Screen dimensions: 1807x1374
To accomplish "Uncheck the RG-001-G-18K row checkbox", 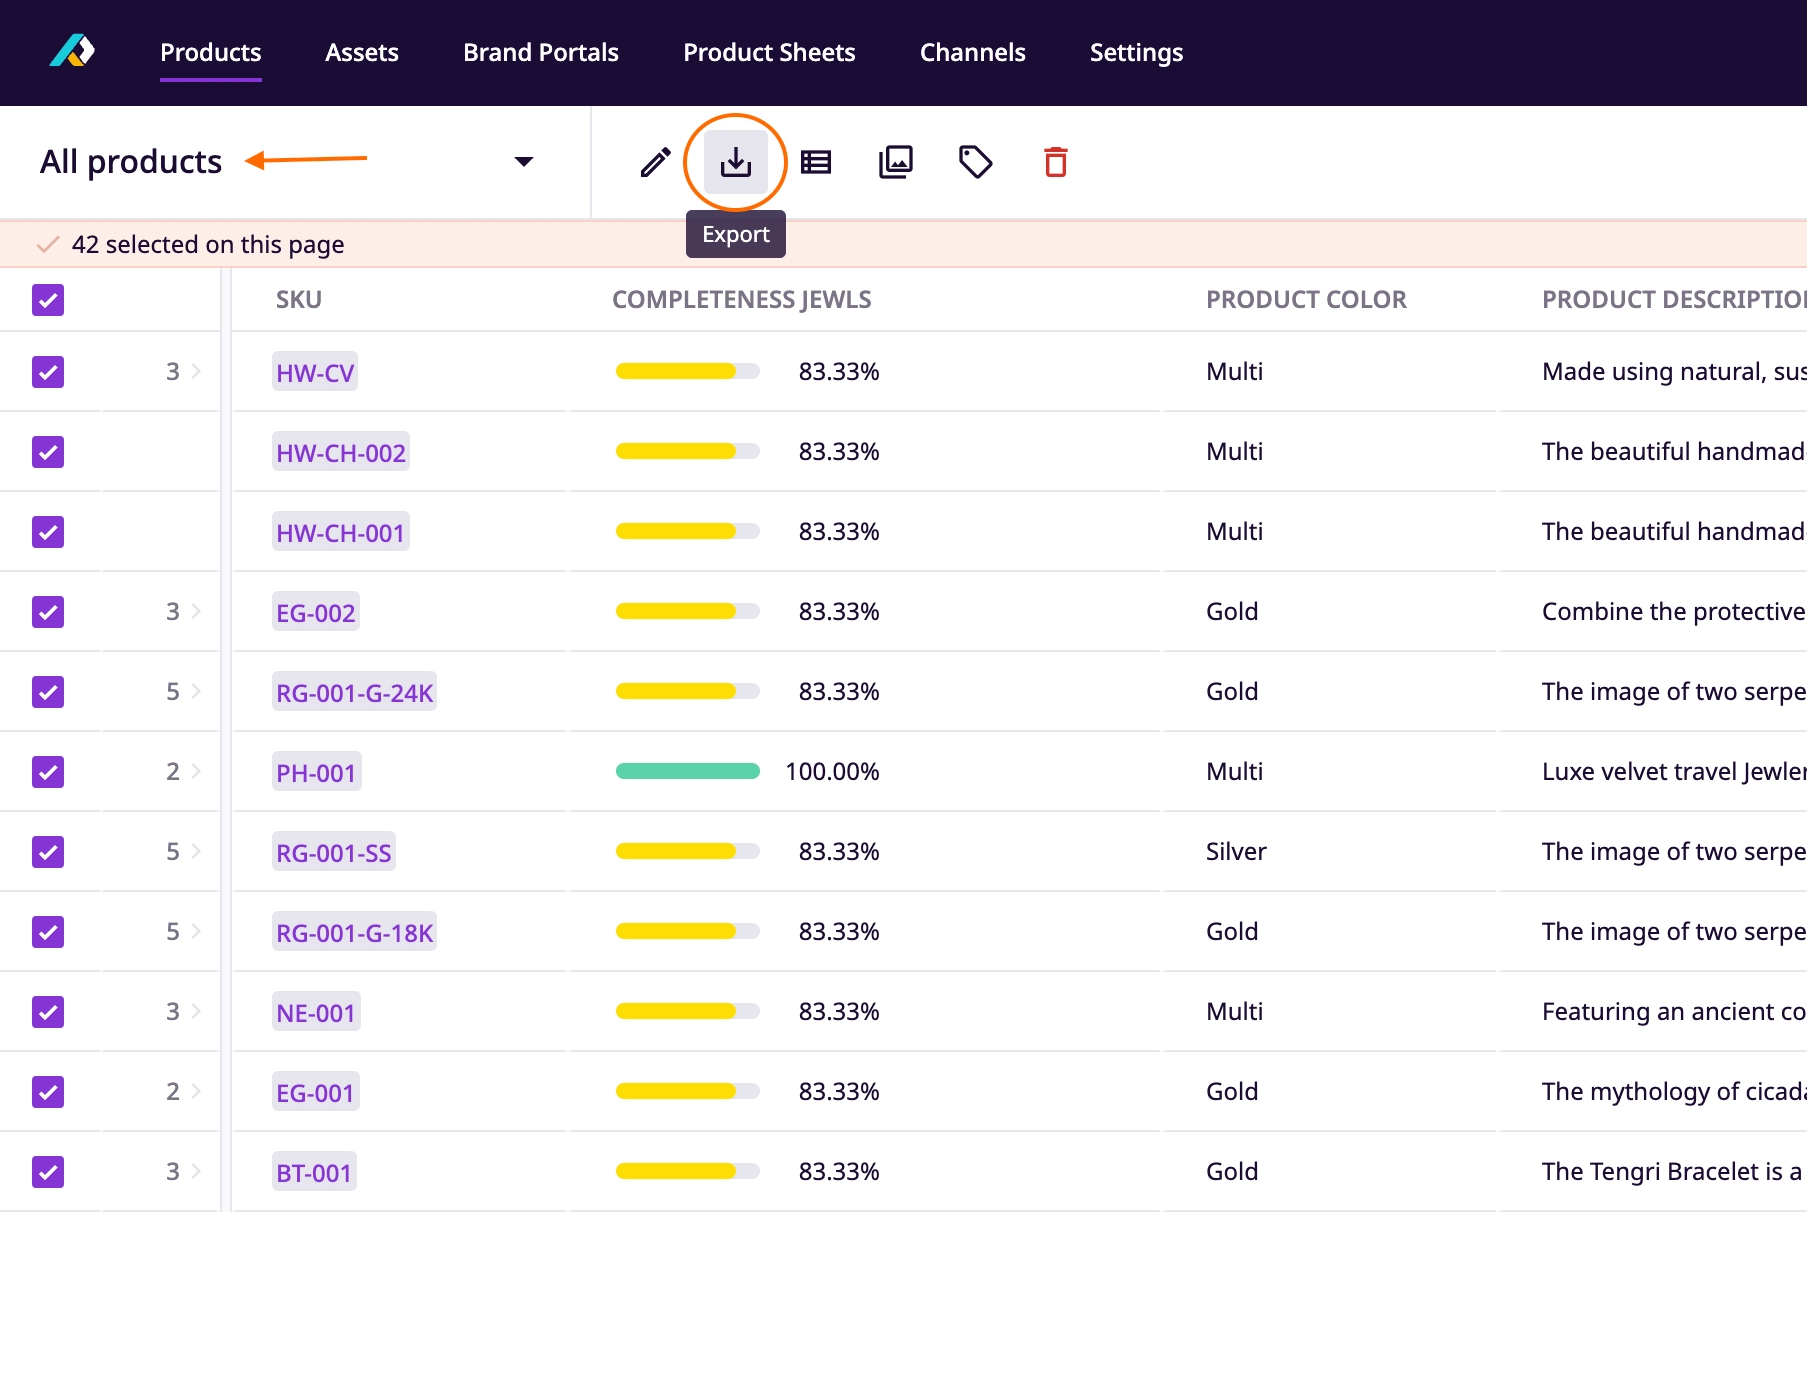I will pos(48,932).
